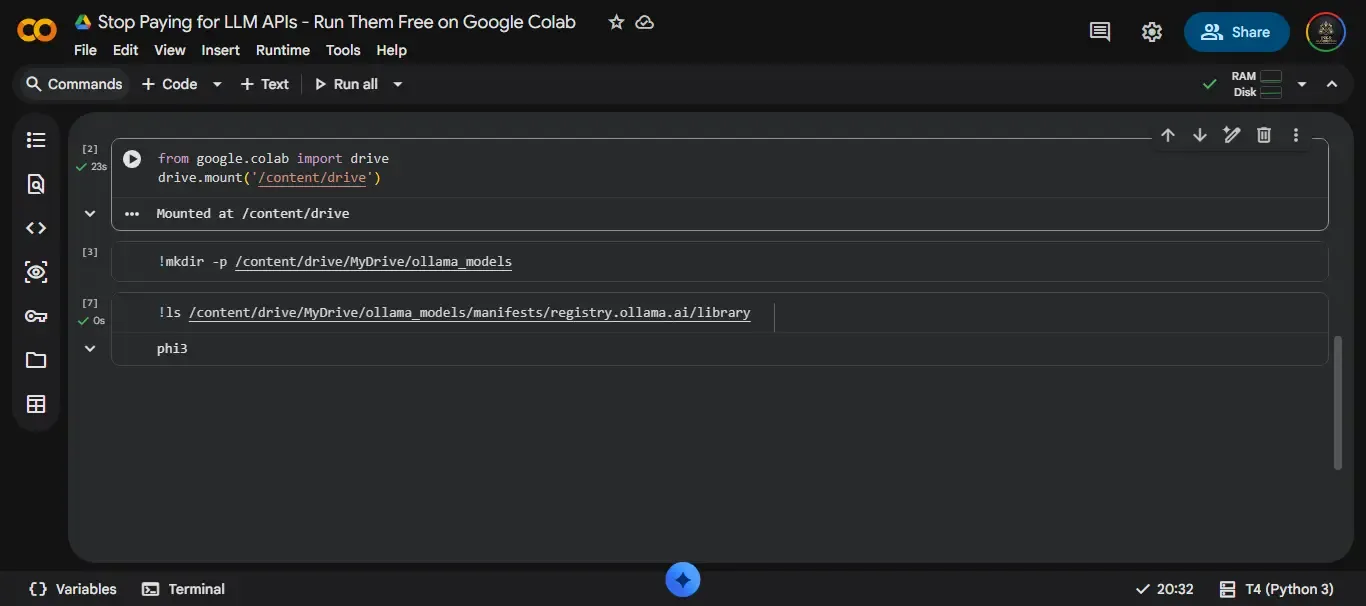Open the Tools menu
The width and height of the screenshot is (1366, 606).
coord(343,50)
